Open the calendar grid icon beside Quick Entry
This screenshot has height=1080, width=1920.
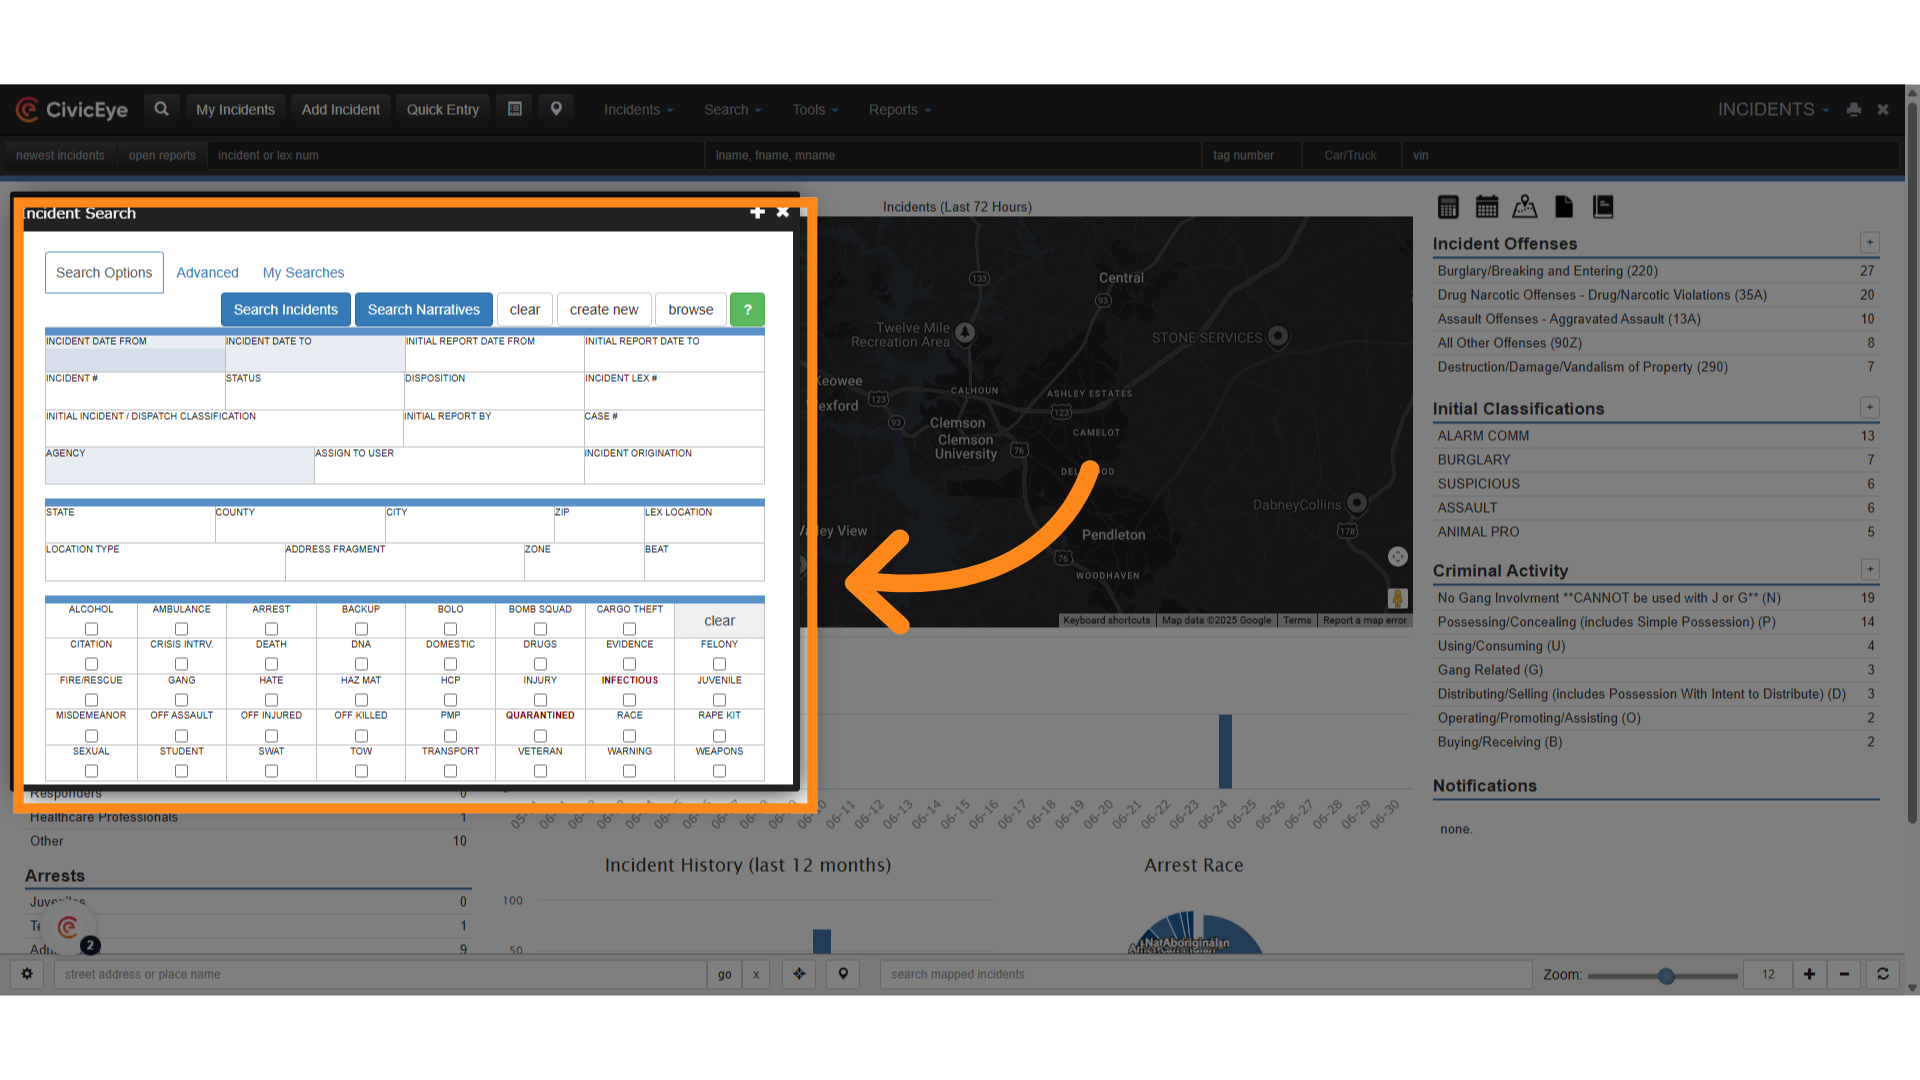pyautogui.click(x=515, y=109)
